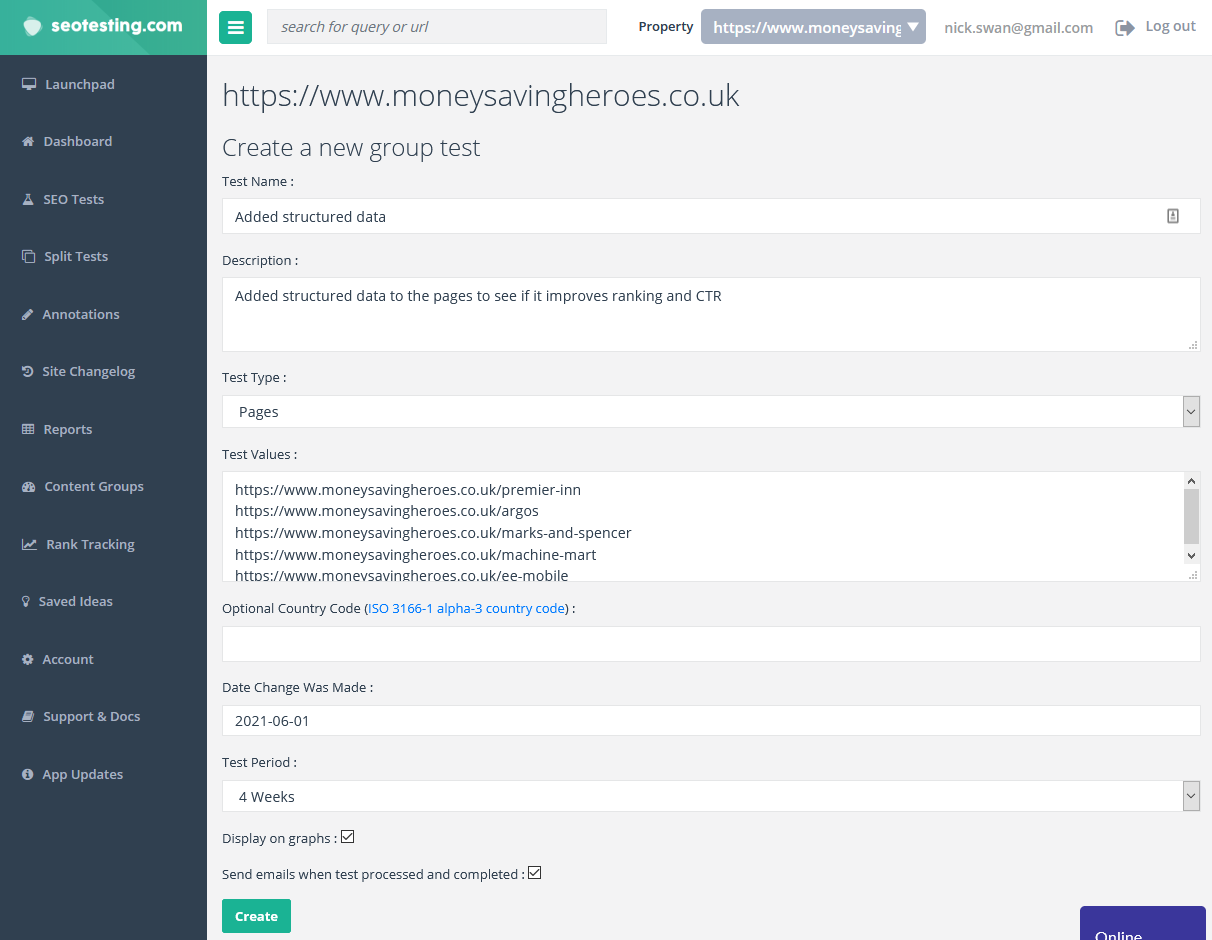Click the search for query or url field

pyautogui.click(x=437, y=27)
